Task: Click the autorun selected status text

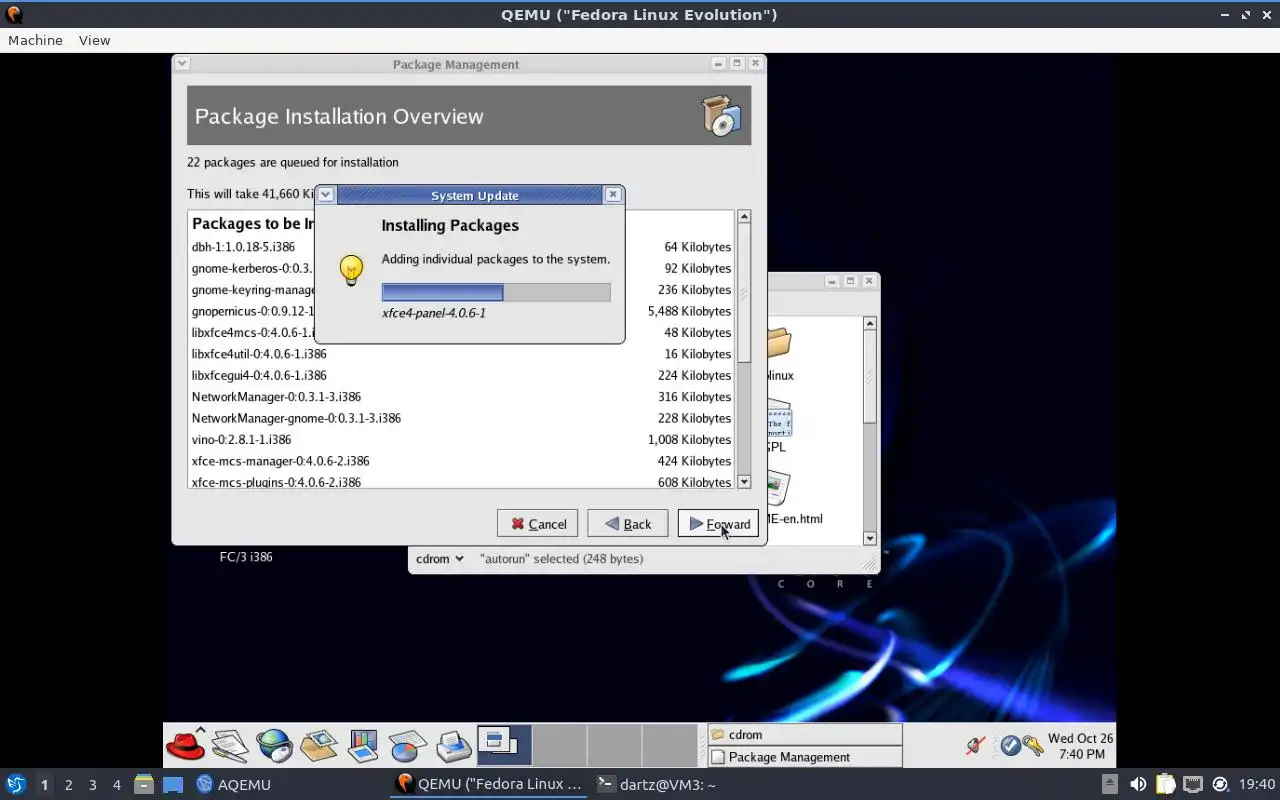Action: tap(561, 559)
